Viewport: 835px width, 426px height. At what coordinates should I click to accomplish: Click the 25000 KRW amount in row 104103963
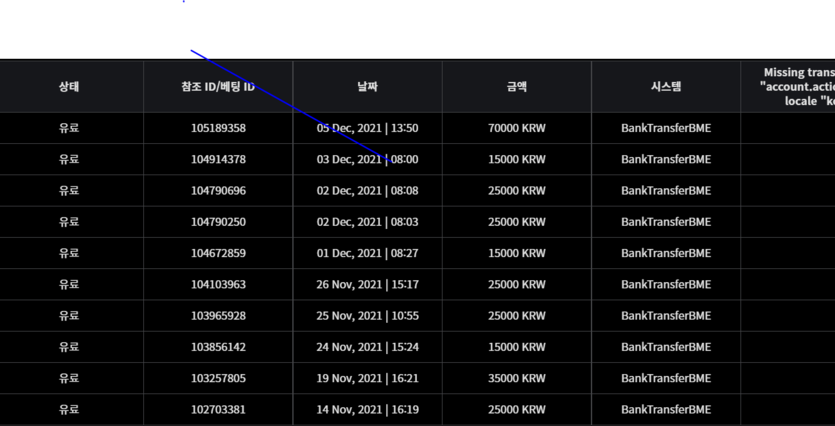pos(517,284)
